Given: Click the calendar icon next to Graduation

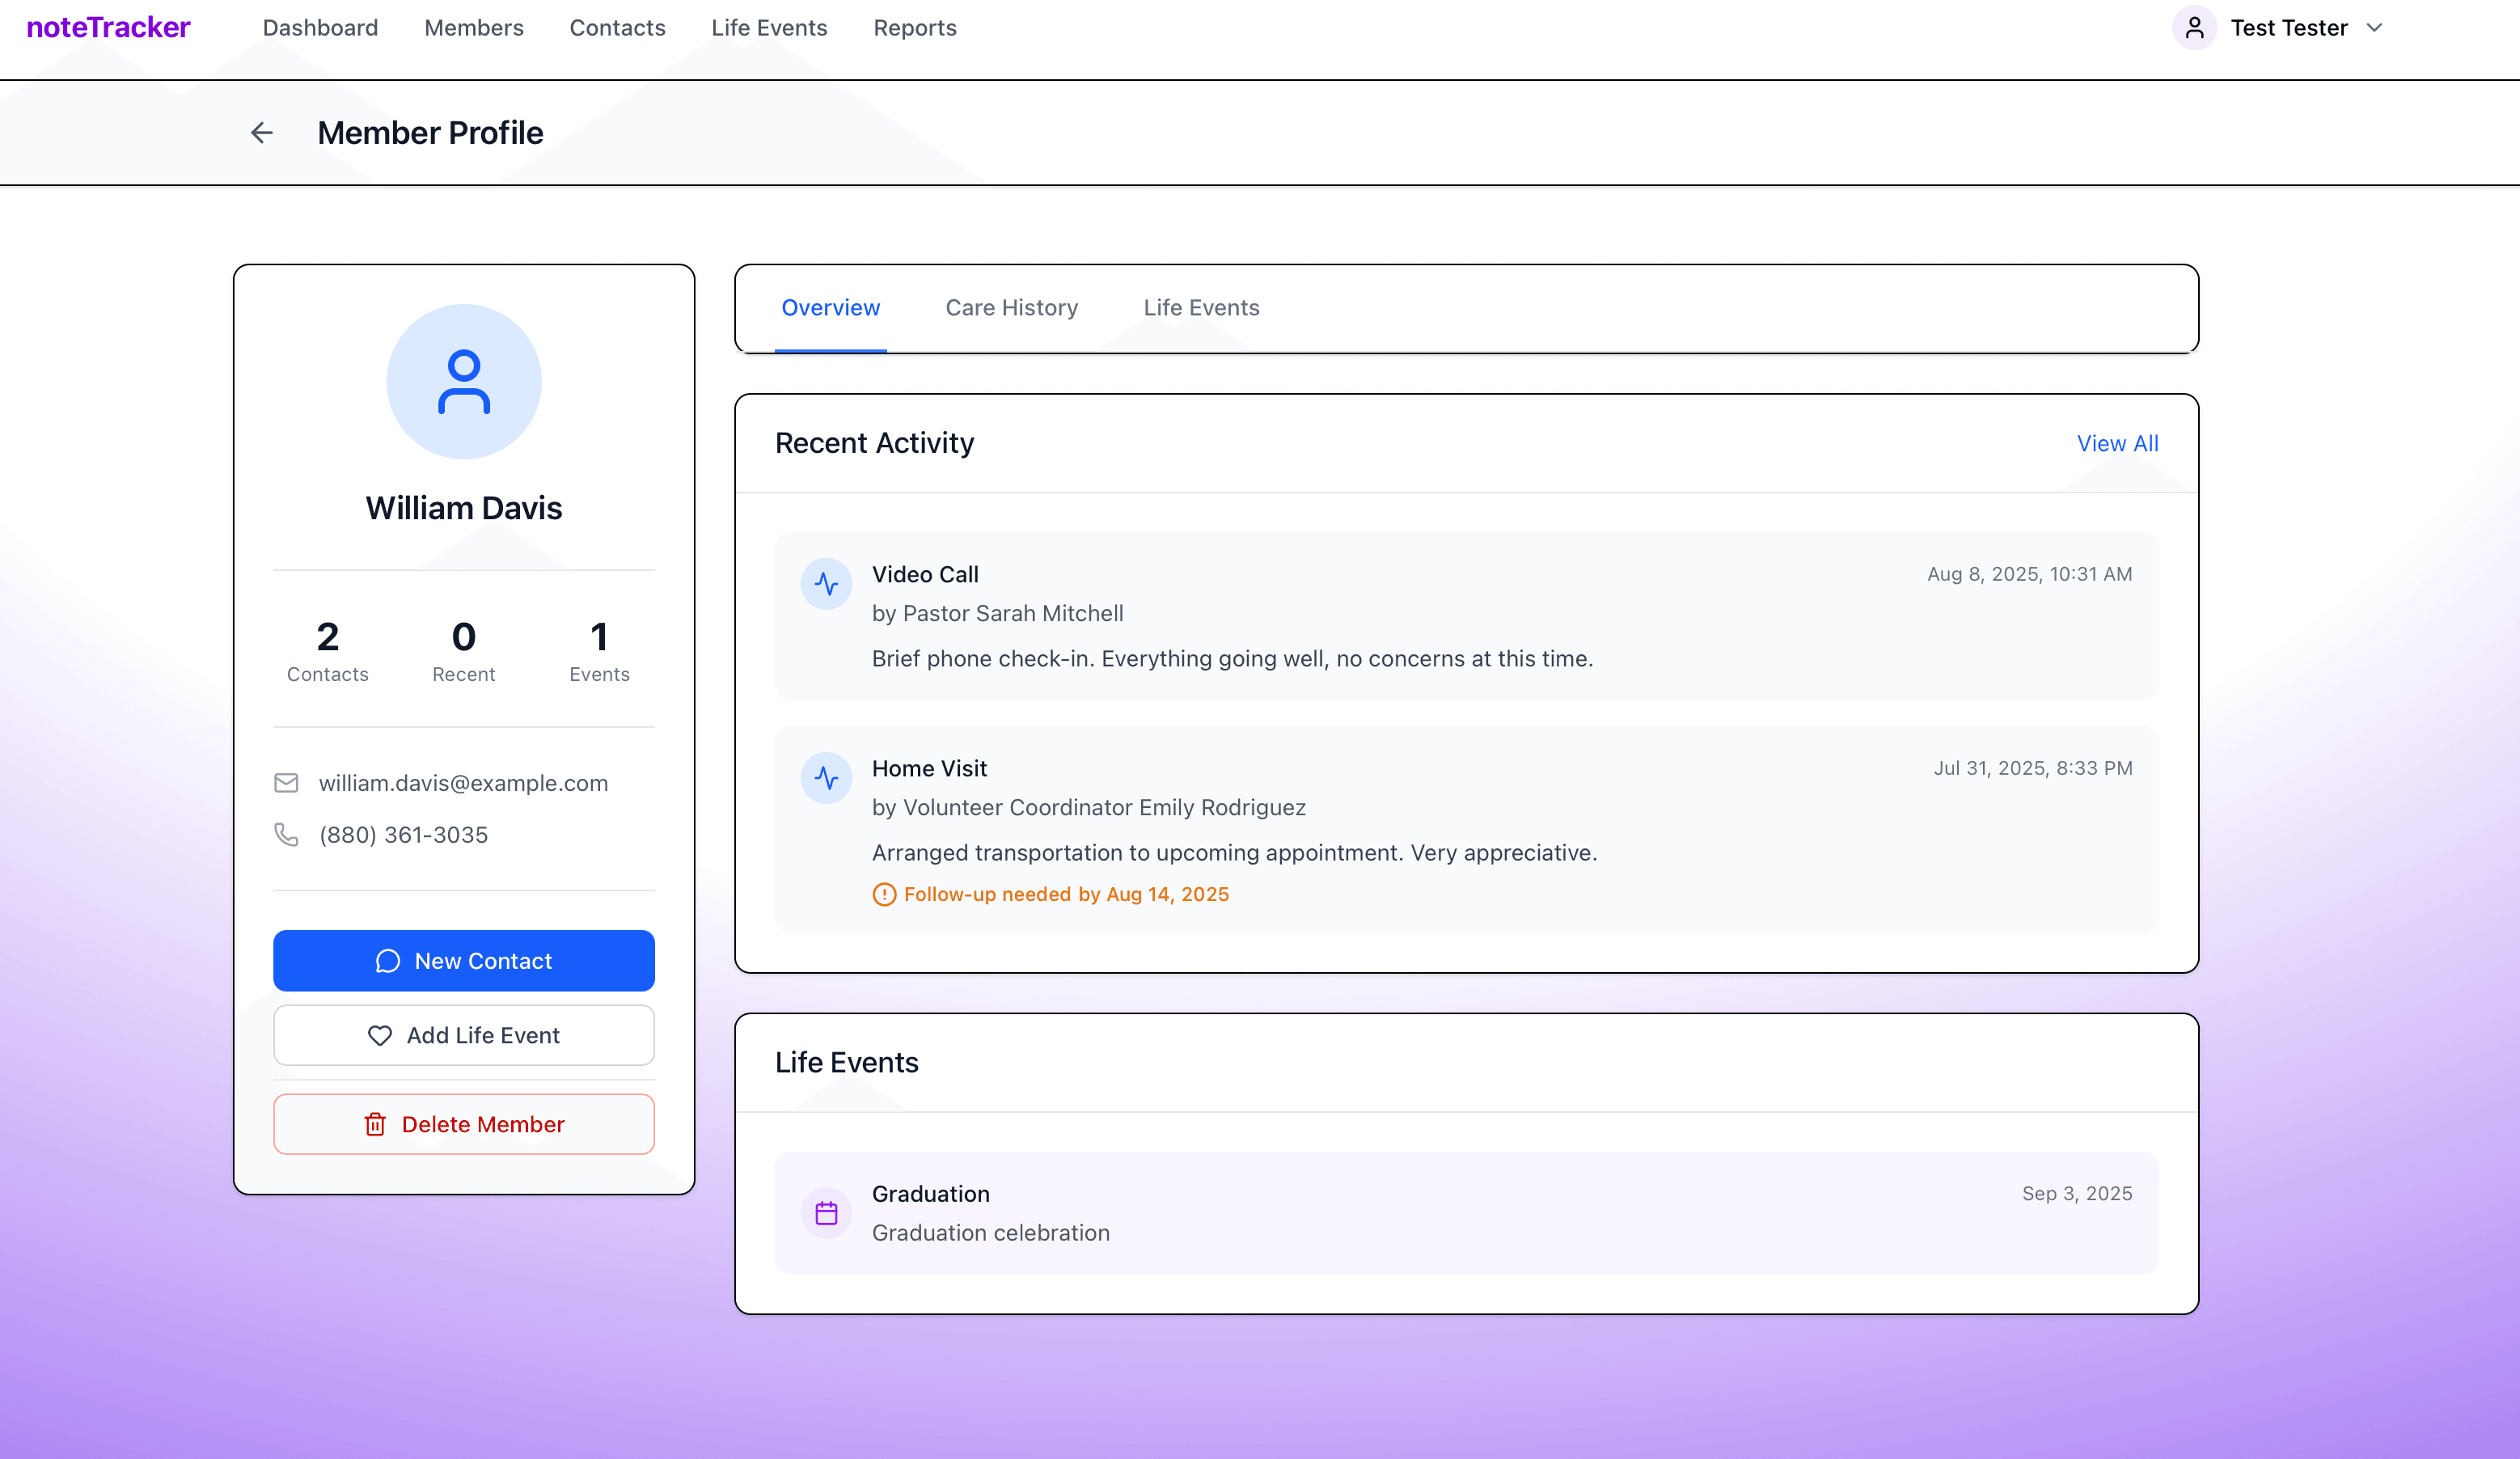Looking at the screenshot, I should click(x=826, y=1212).
